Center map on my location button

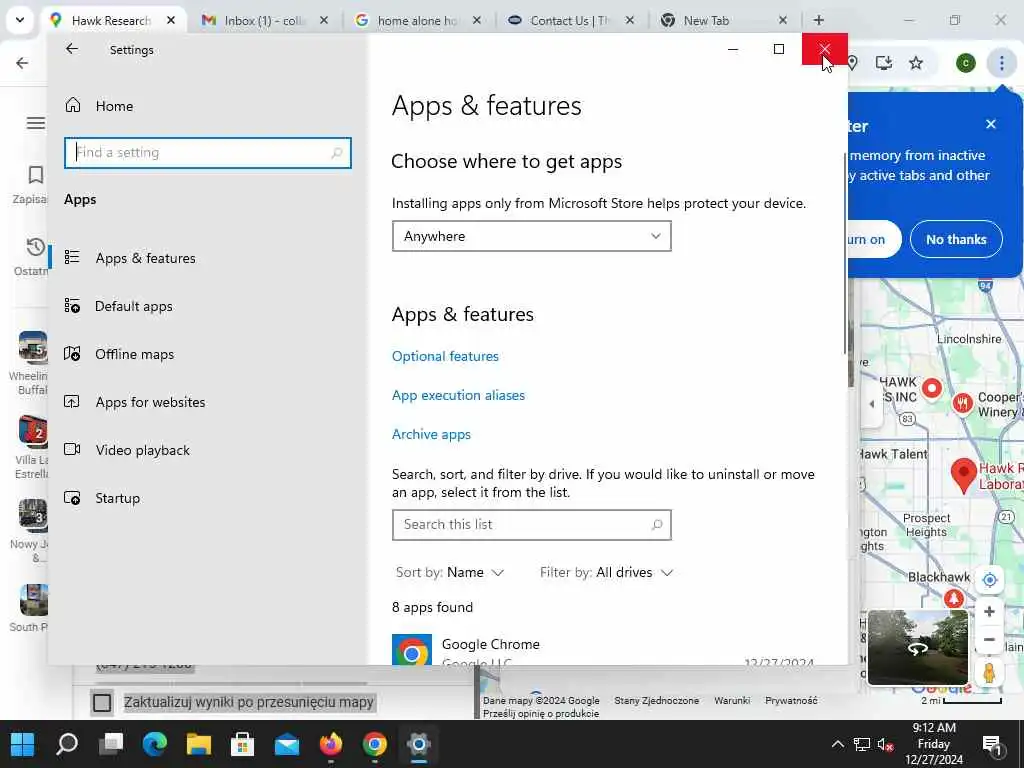[x=989, y=580]
